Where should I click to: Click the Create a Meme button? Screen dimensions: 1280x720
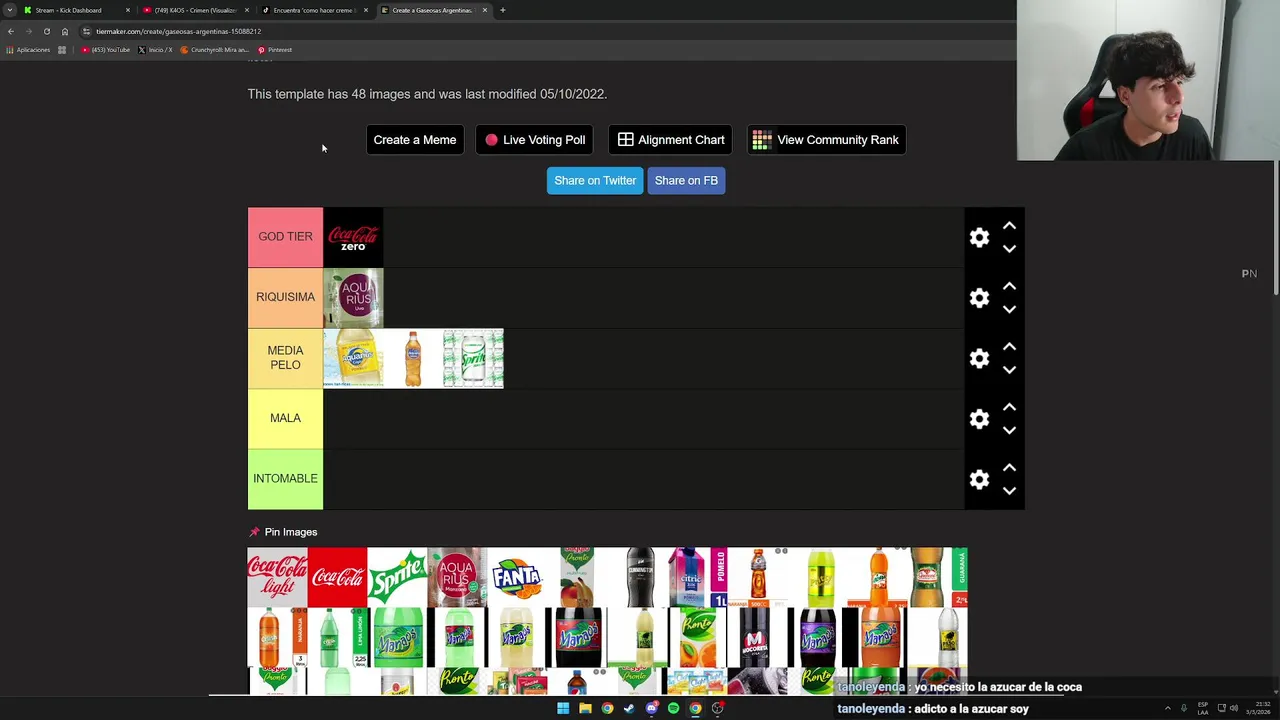(414, 140)
